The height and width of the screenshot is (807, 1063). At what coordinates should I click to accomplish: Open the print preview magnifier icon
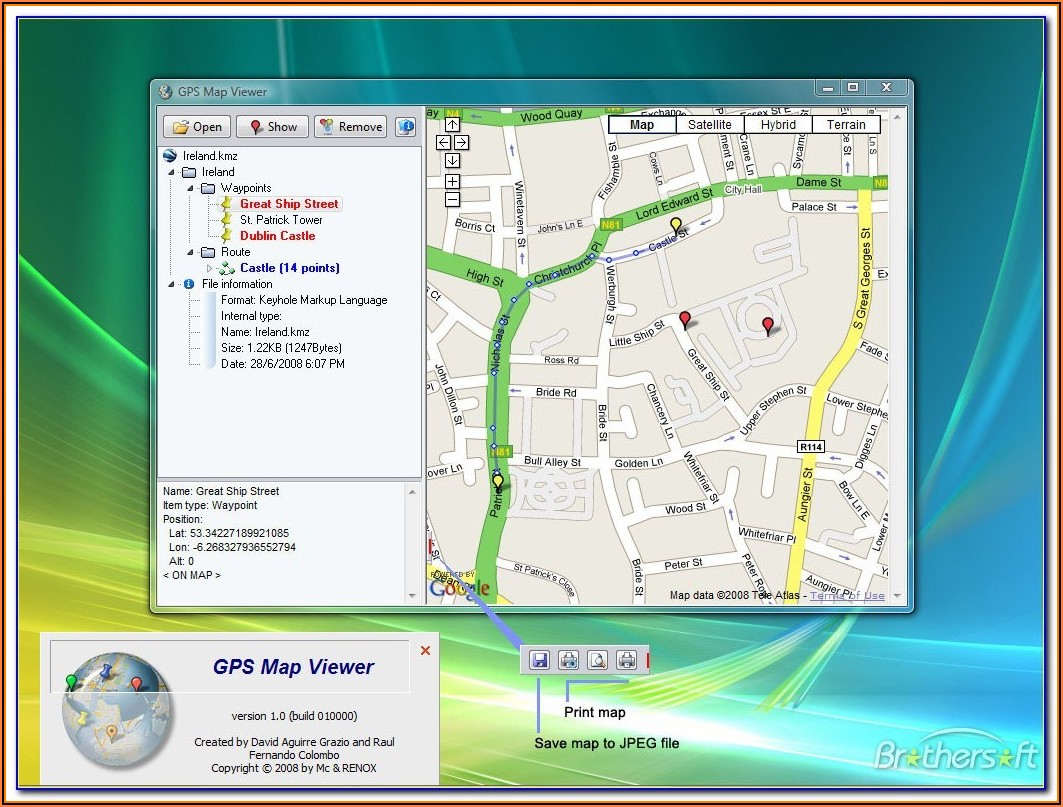(597, 659)
